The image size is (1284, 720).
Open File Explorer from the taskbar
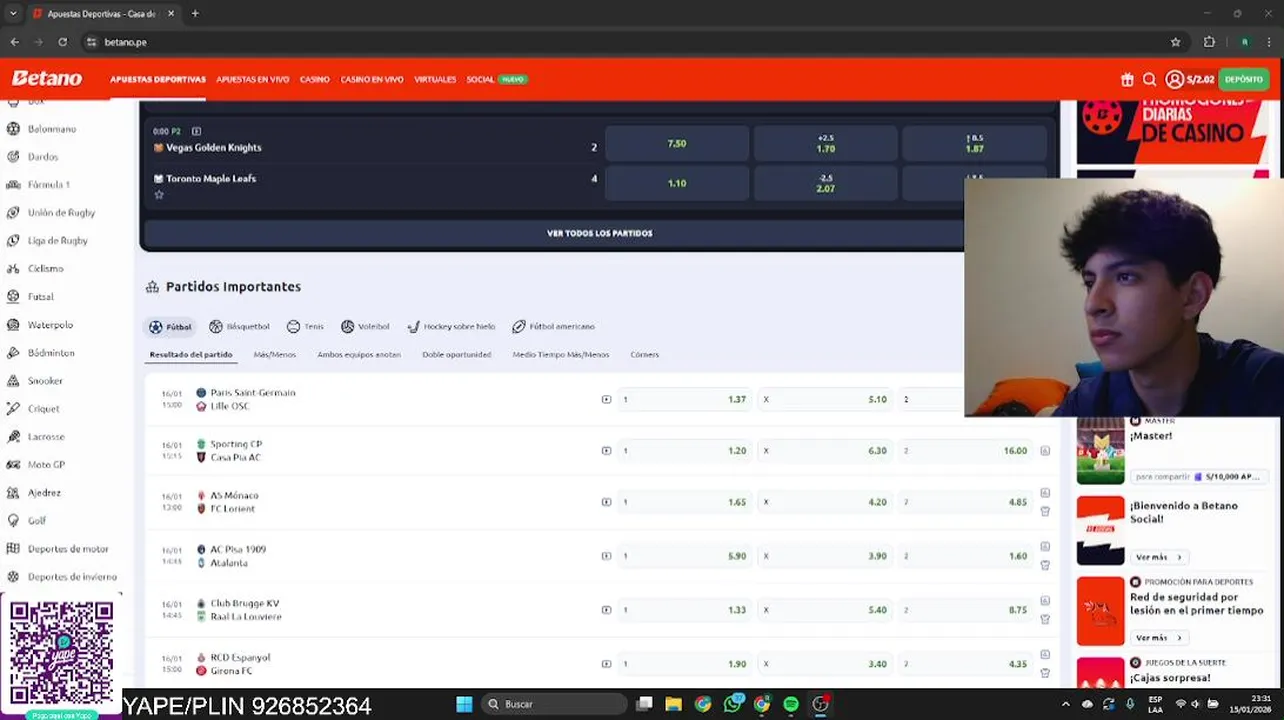coord(674,704)
